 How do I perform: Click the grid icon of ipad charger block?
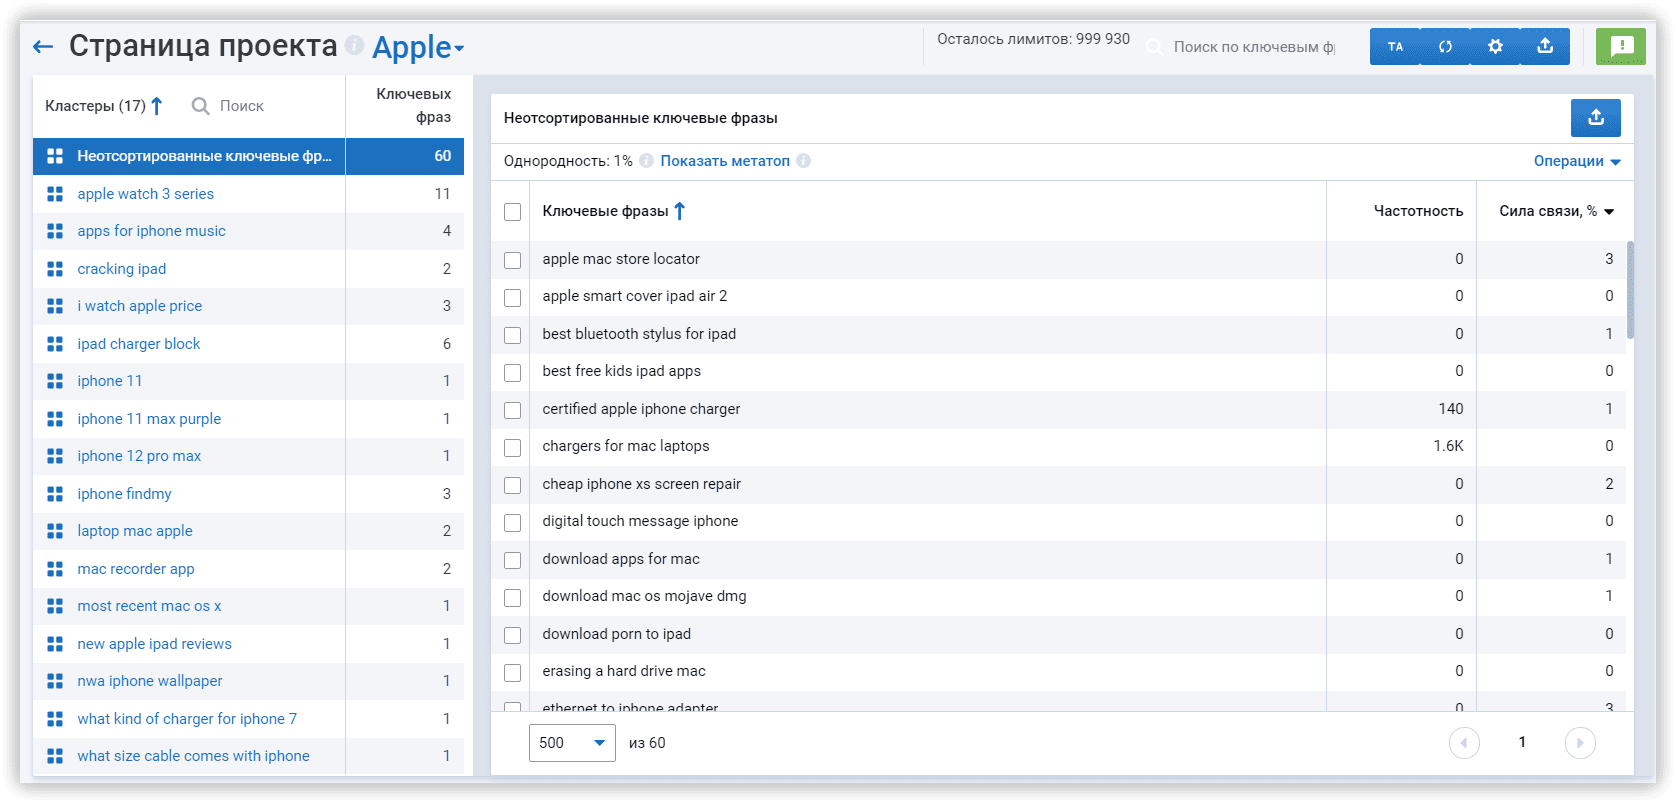click(x=55, y=344)
